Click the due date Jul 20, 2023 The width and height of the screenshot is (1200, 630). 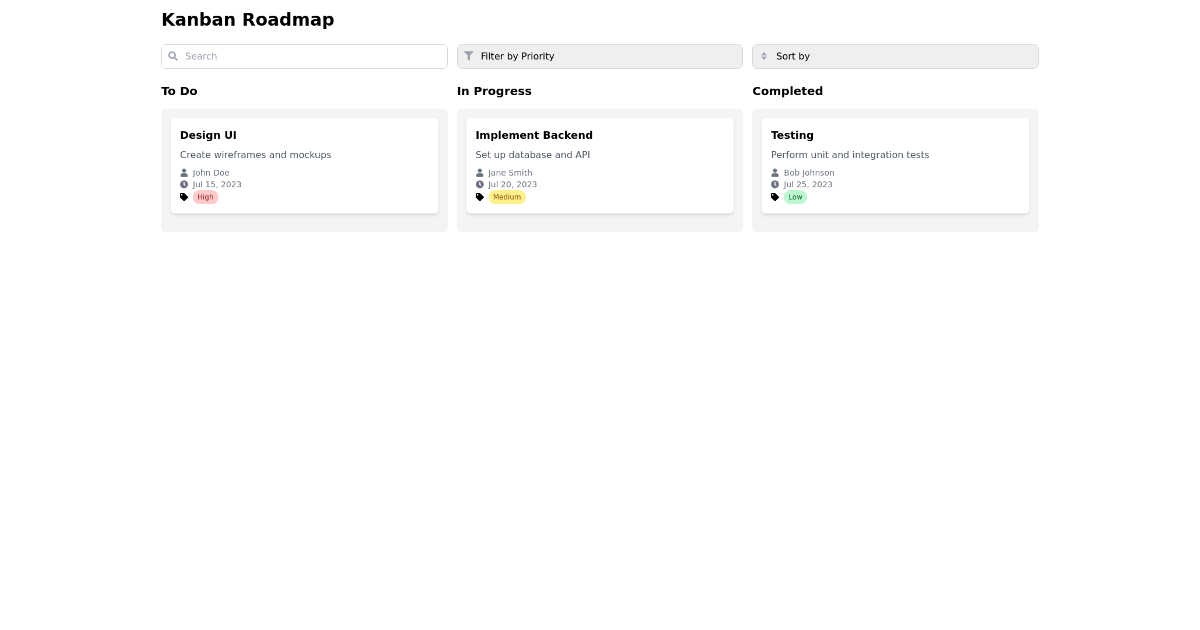click(512, 184)
